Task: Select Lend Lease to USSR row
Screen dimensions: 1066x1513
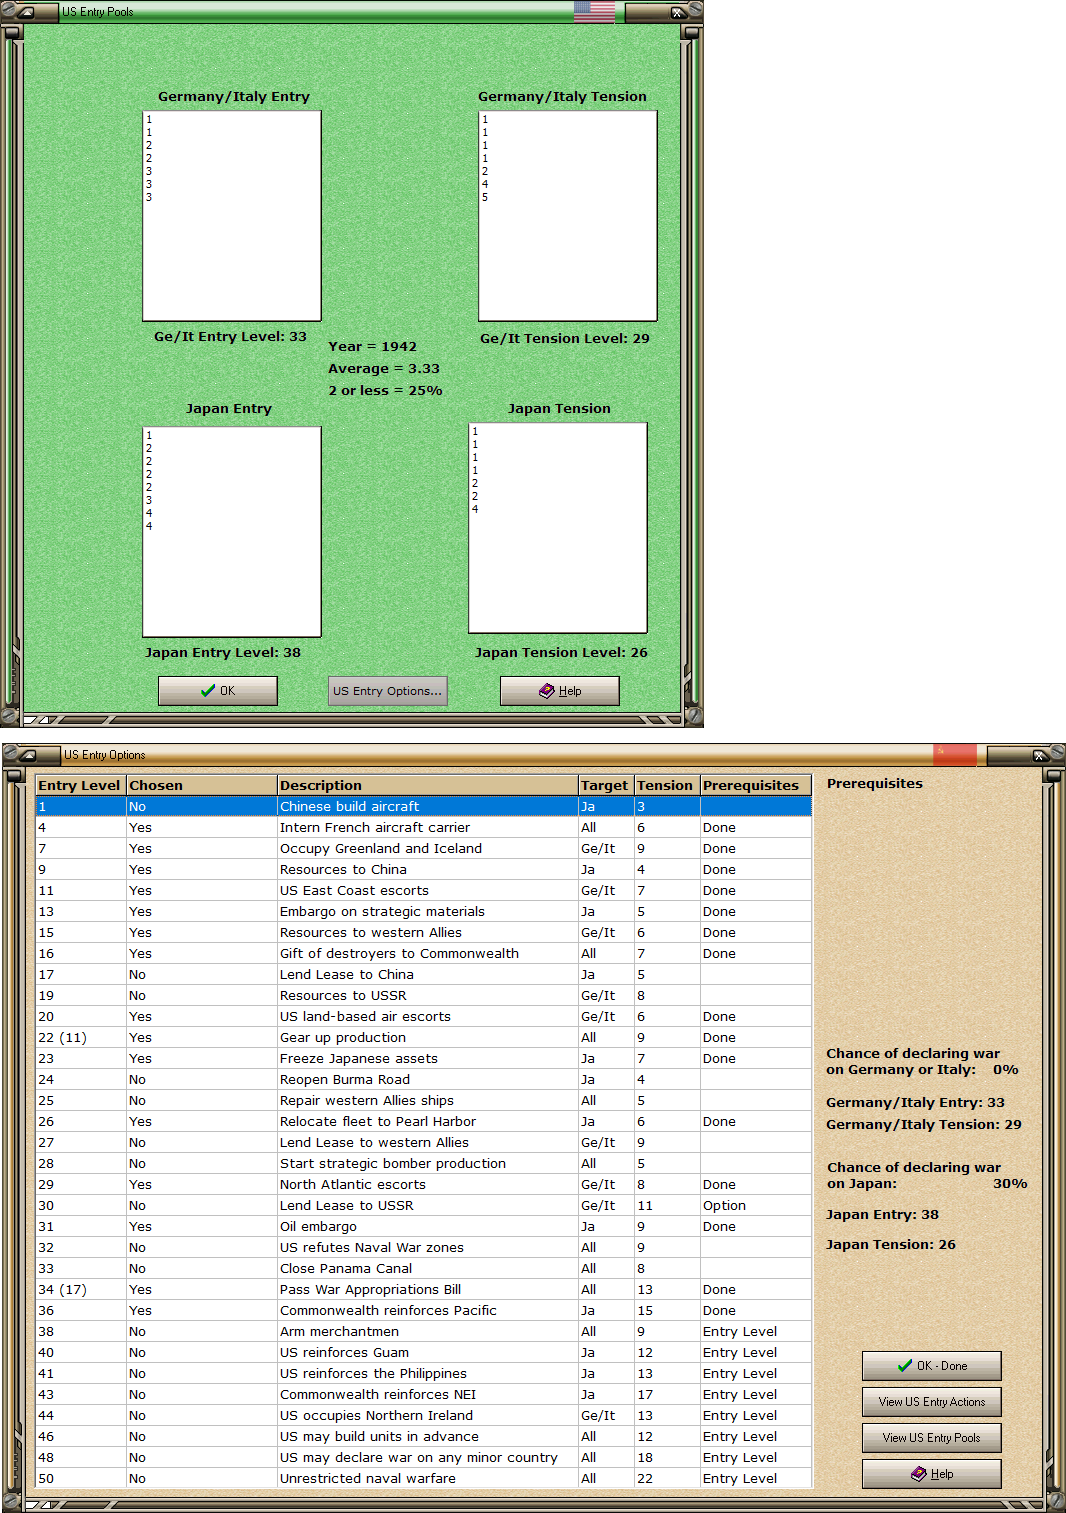Action: pos(423,1205)
